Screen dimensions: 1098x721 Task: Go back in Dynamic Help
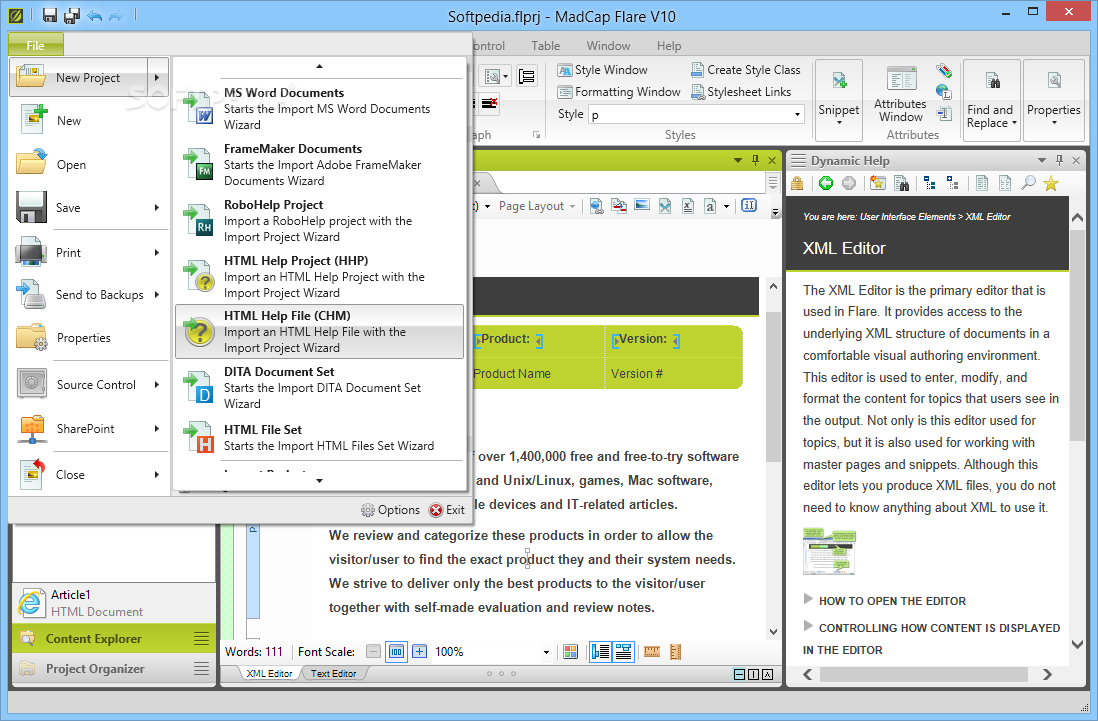(x=826, y=183)
